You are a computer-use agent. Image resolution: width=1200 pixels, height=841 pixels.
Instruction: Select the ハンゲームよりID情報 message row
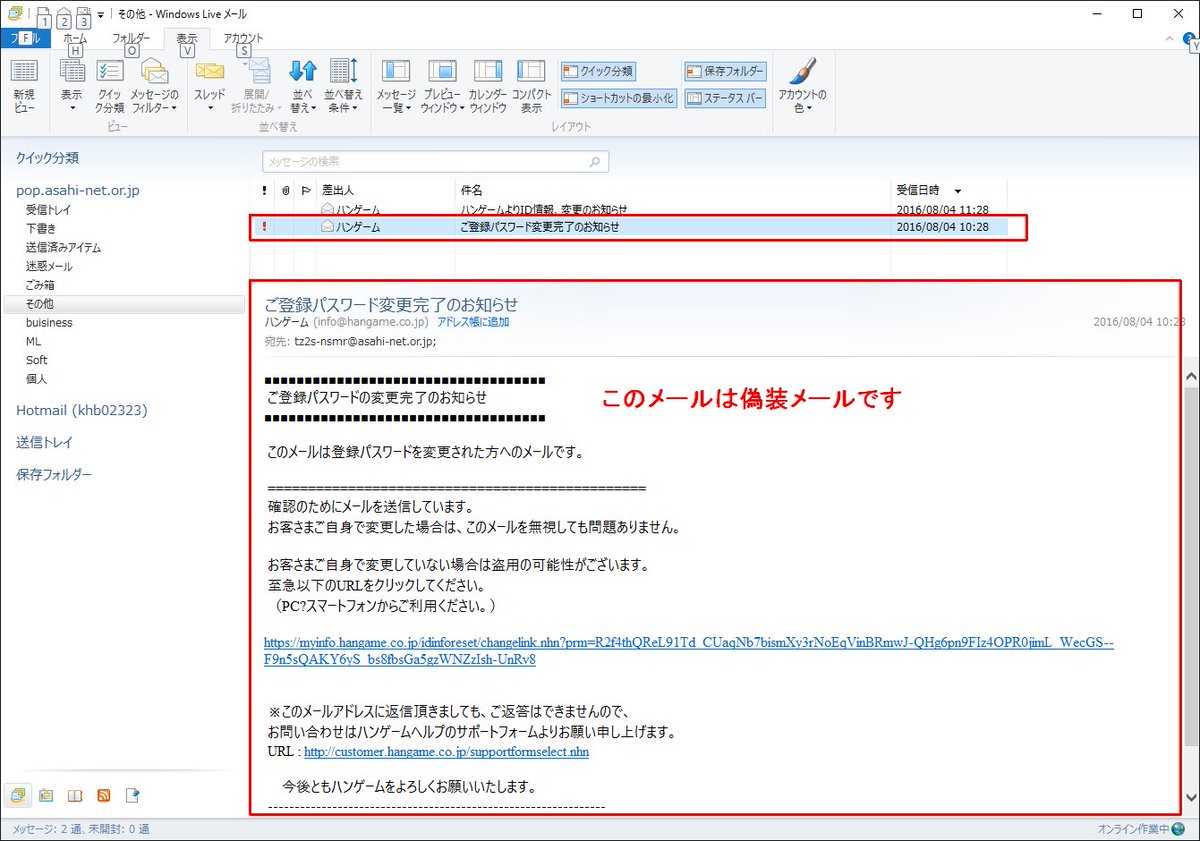click(x=628, y=209)
